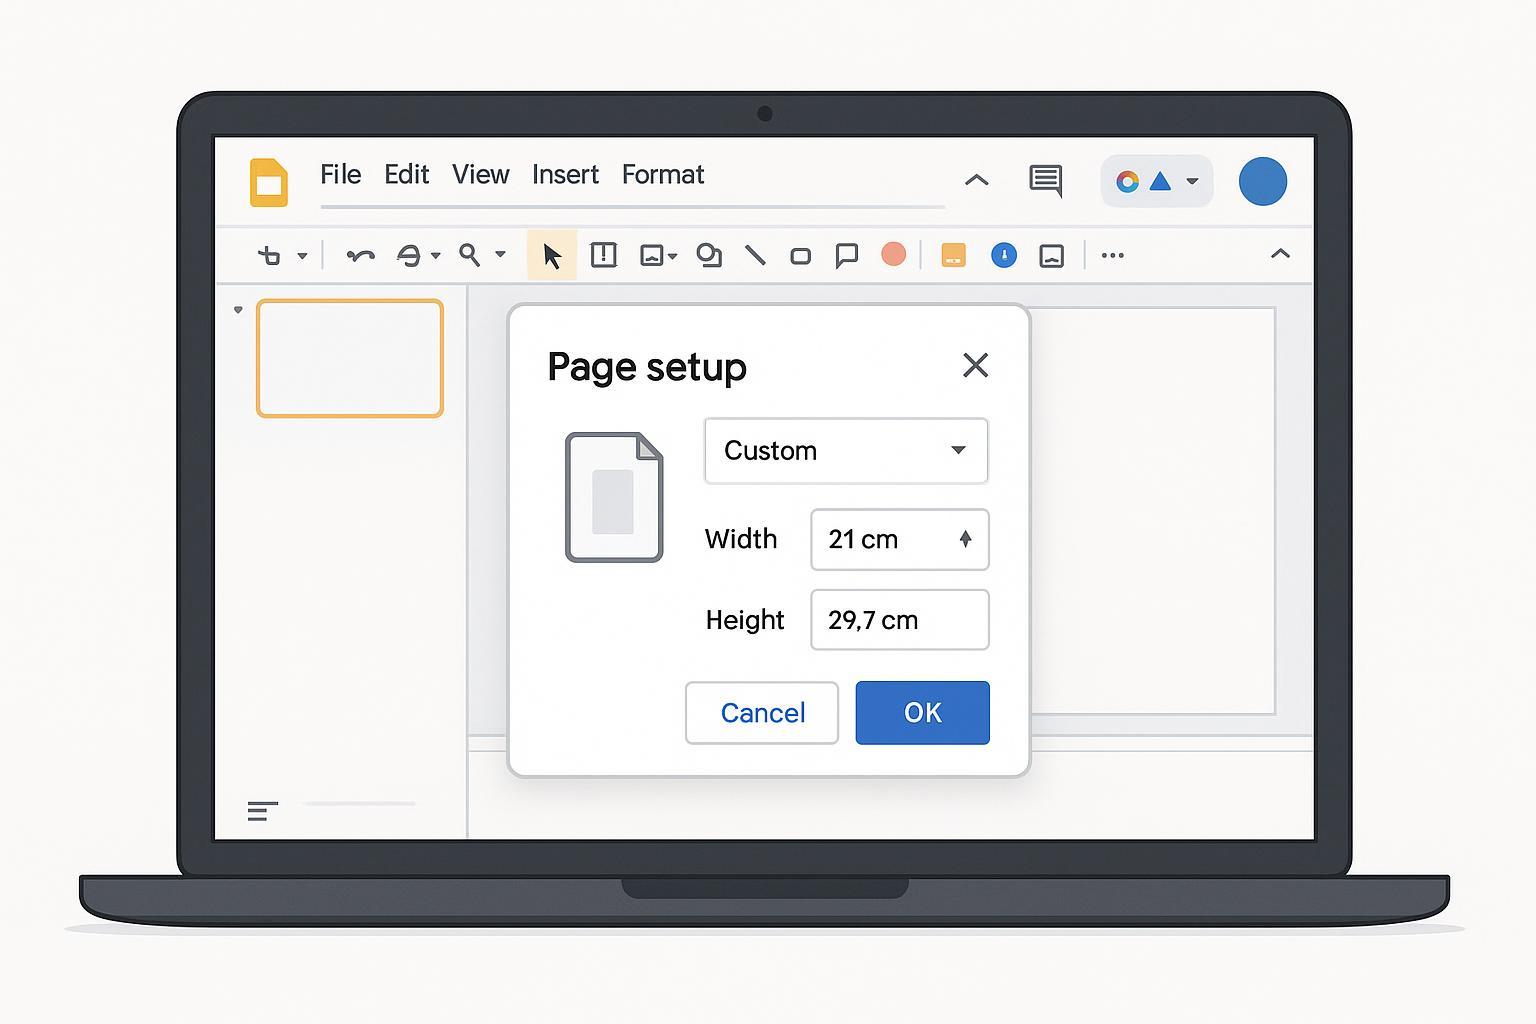Image resolution: width=1536 pixels, height=1024 pixels.
Task: Open the three-dot more options
Action: click(1112, 256)
